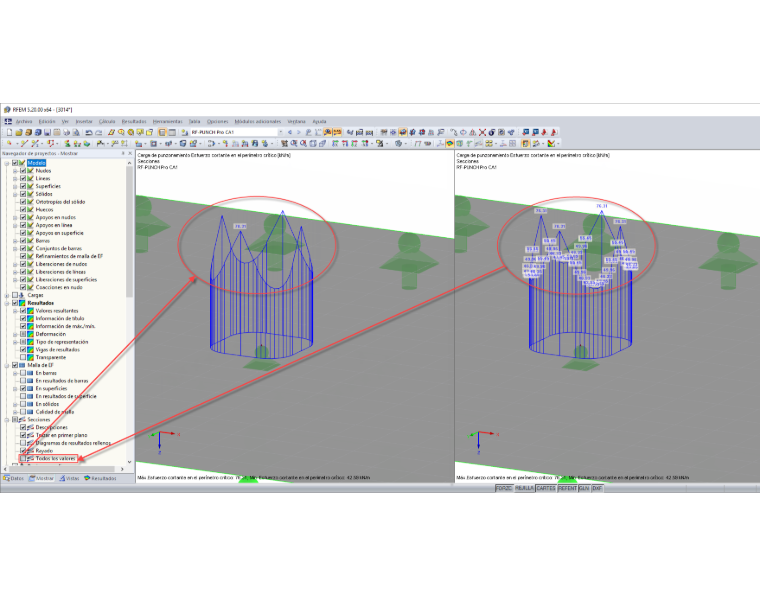Image resolution: width=760 pixels, height=596 pixels.
Task: Expand the Superficies tree node
Action: tap(15, 186)
